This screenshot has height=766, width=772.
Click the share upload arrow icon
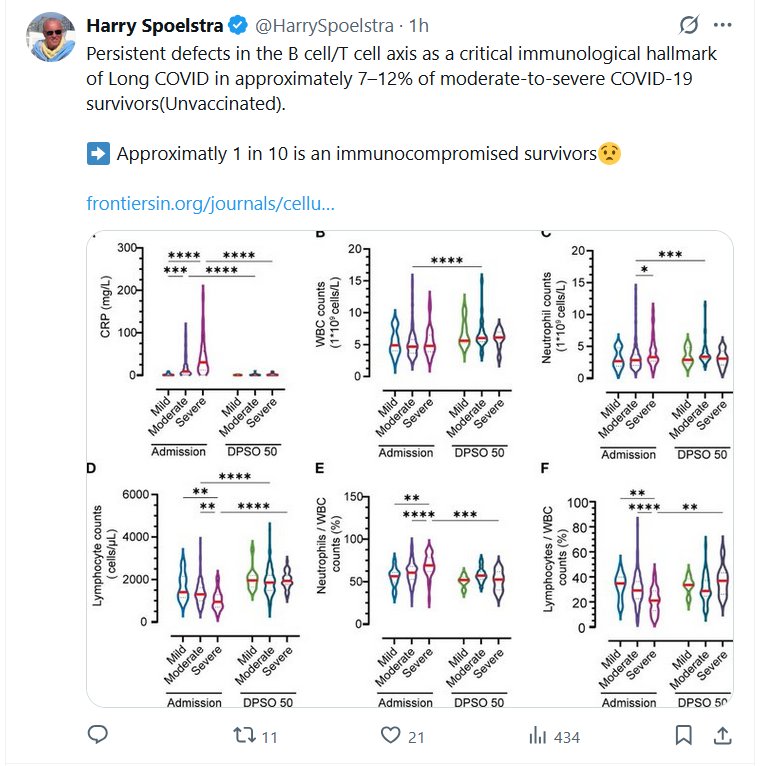[720, 736]
